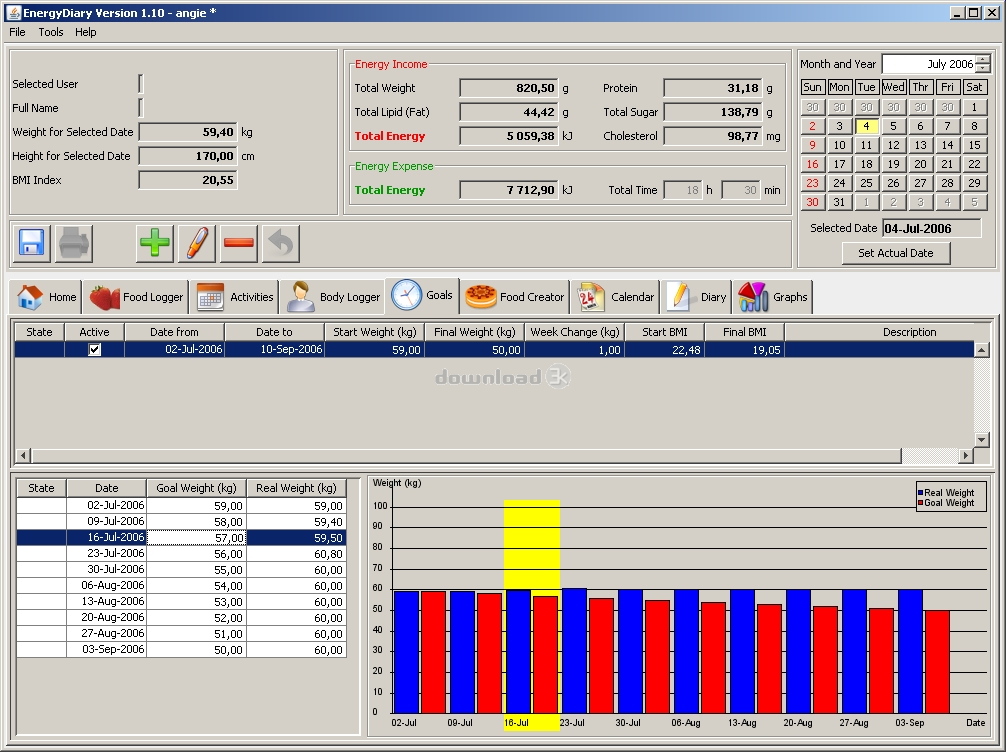Screen dimensions: 1006x752
Task: Click the red minus delete icon
Action: [x=239, y=242]
